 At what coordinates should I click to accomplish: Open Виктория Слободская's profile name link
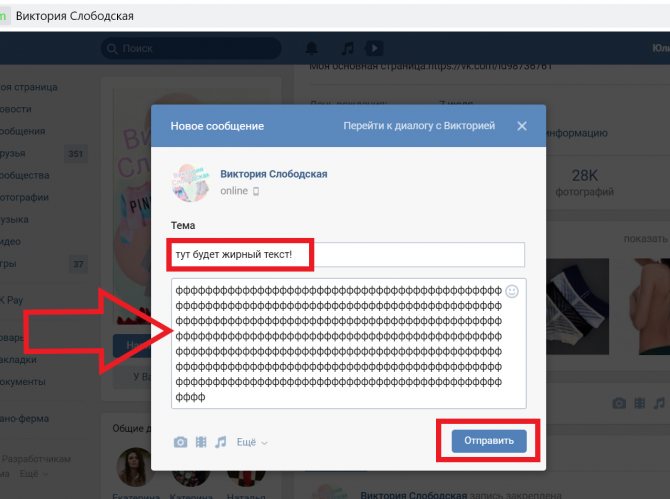tap(273, 174)
